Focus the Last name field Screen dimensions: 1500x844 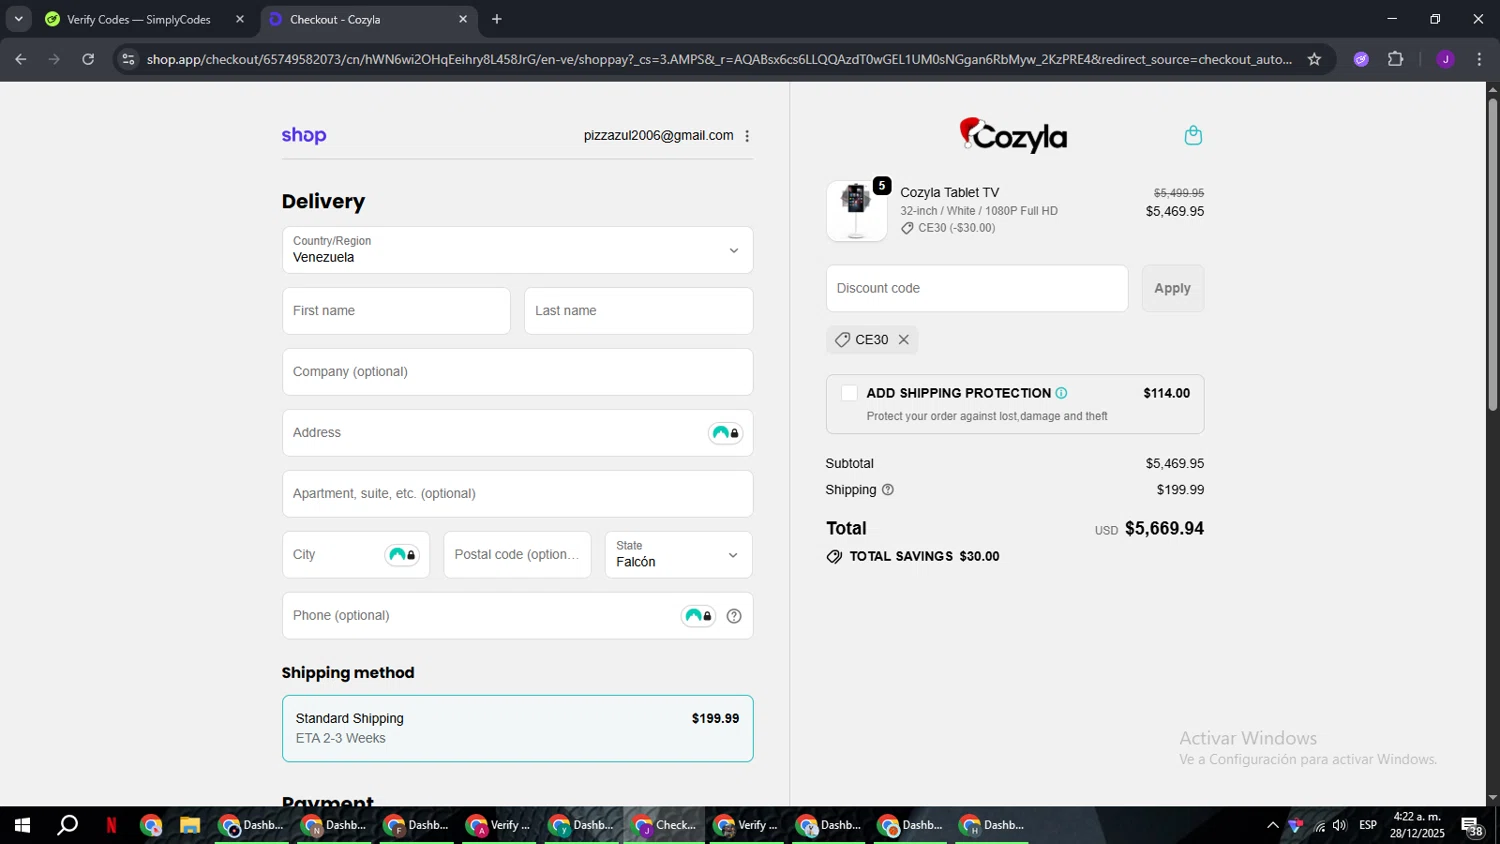(x=638, y=311)
